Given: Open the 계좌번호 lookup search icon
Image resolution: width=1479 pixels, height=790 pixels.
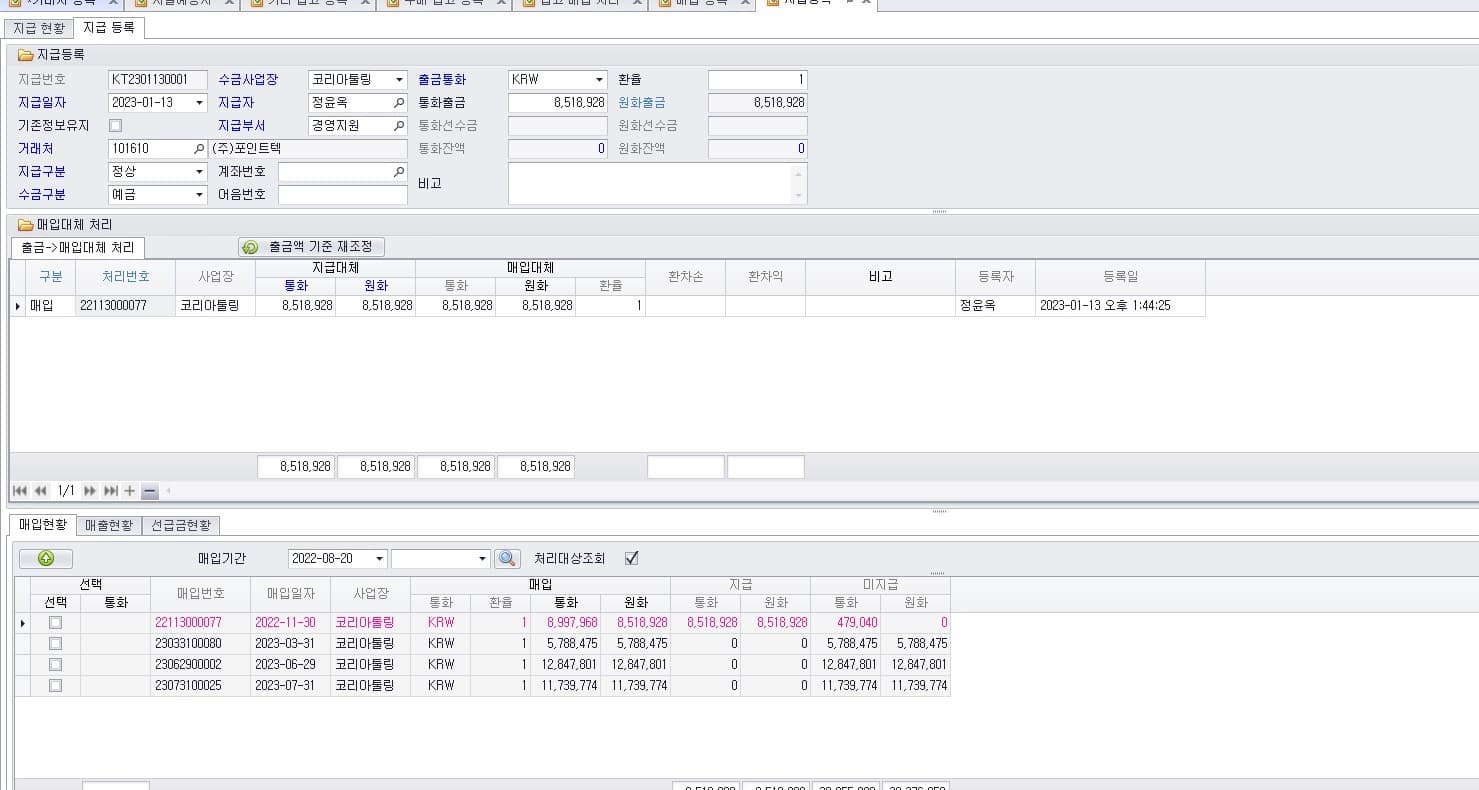Looking at the screenshot, I should pos(399,172).
